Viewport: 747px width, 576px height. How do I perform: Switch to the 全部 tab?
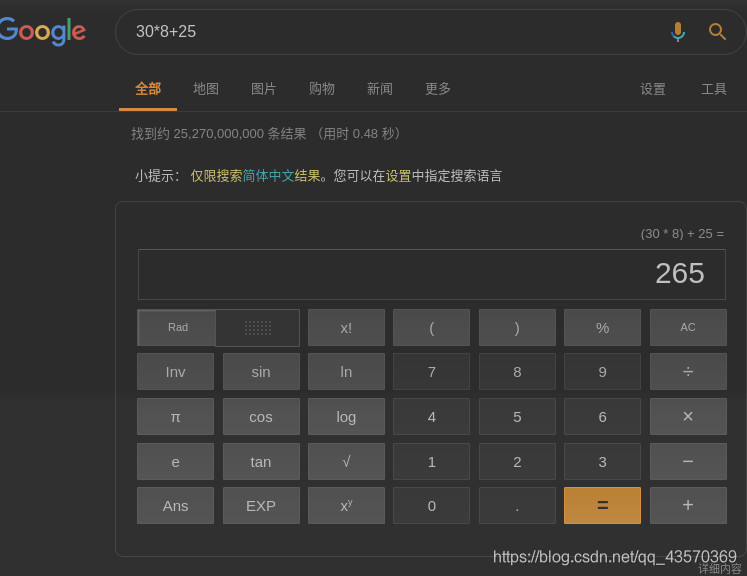[148, 89]
